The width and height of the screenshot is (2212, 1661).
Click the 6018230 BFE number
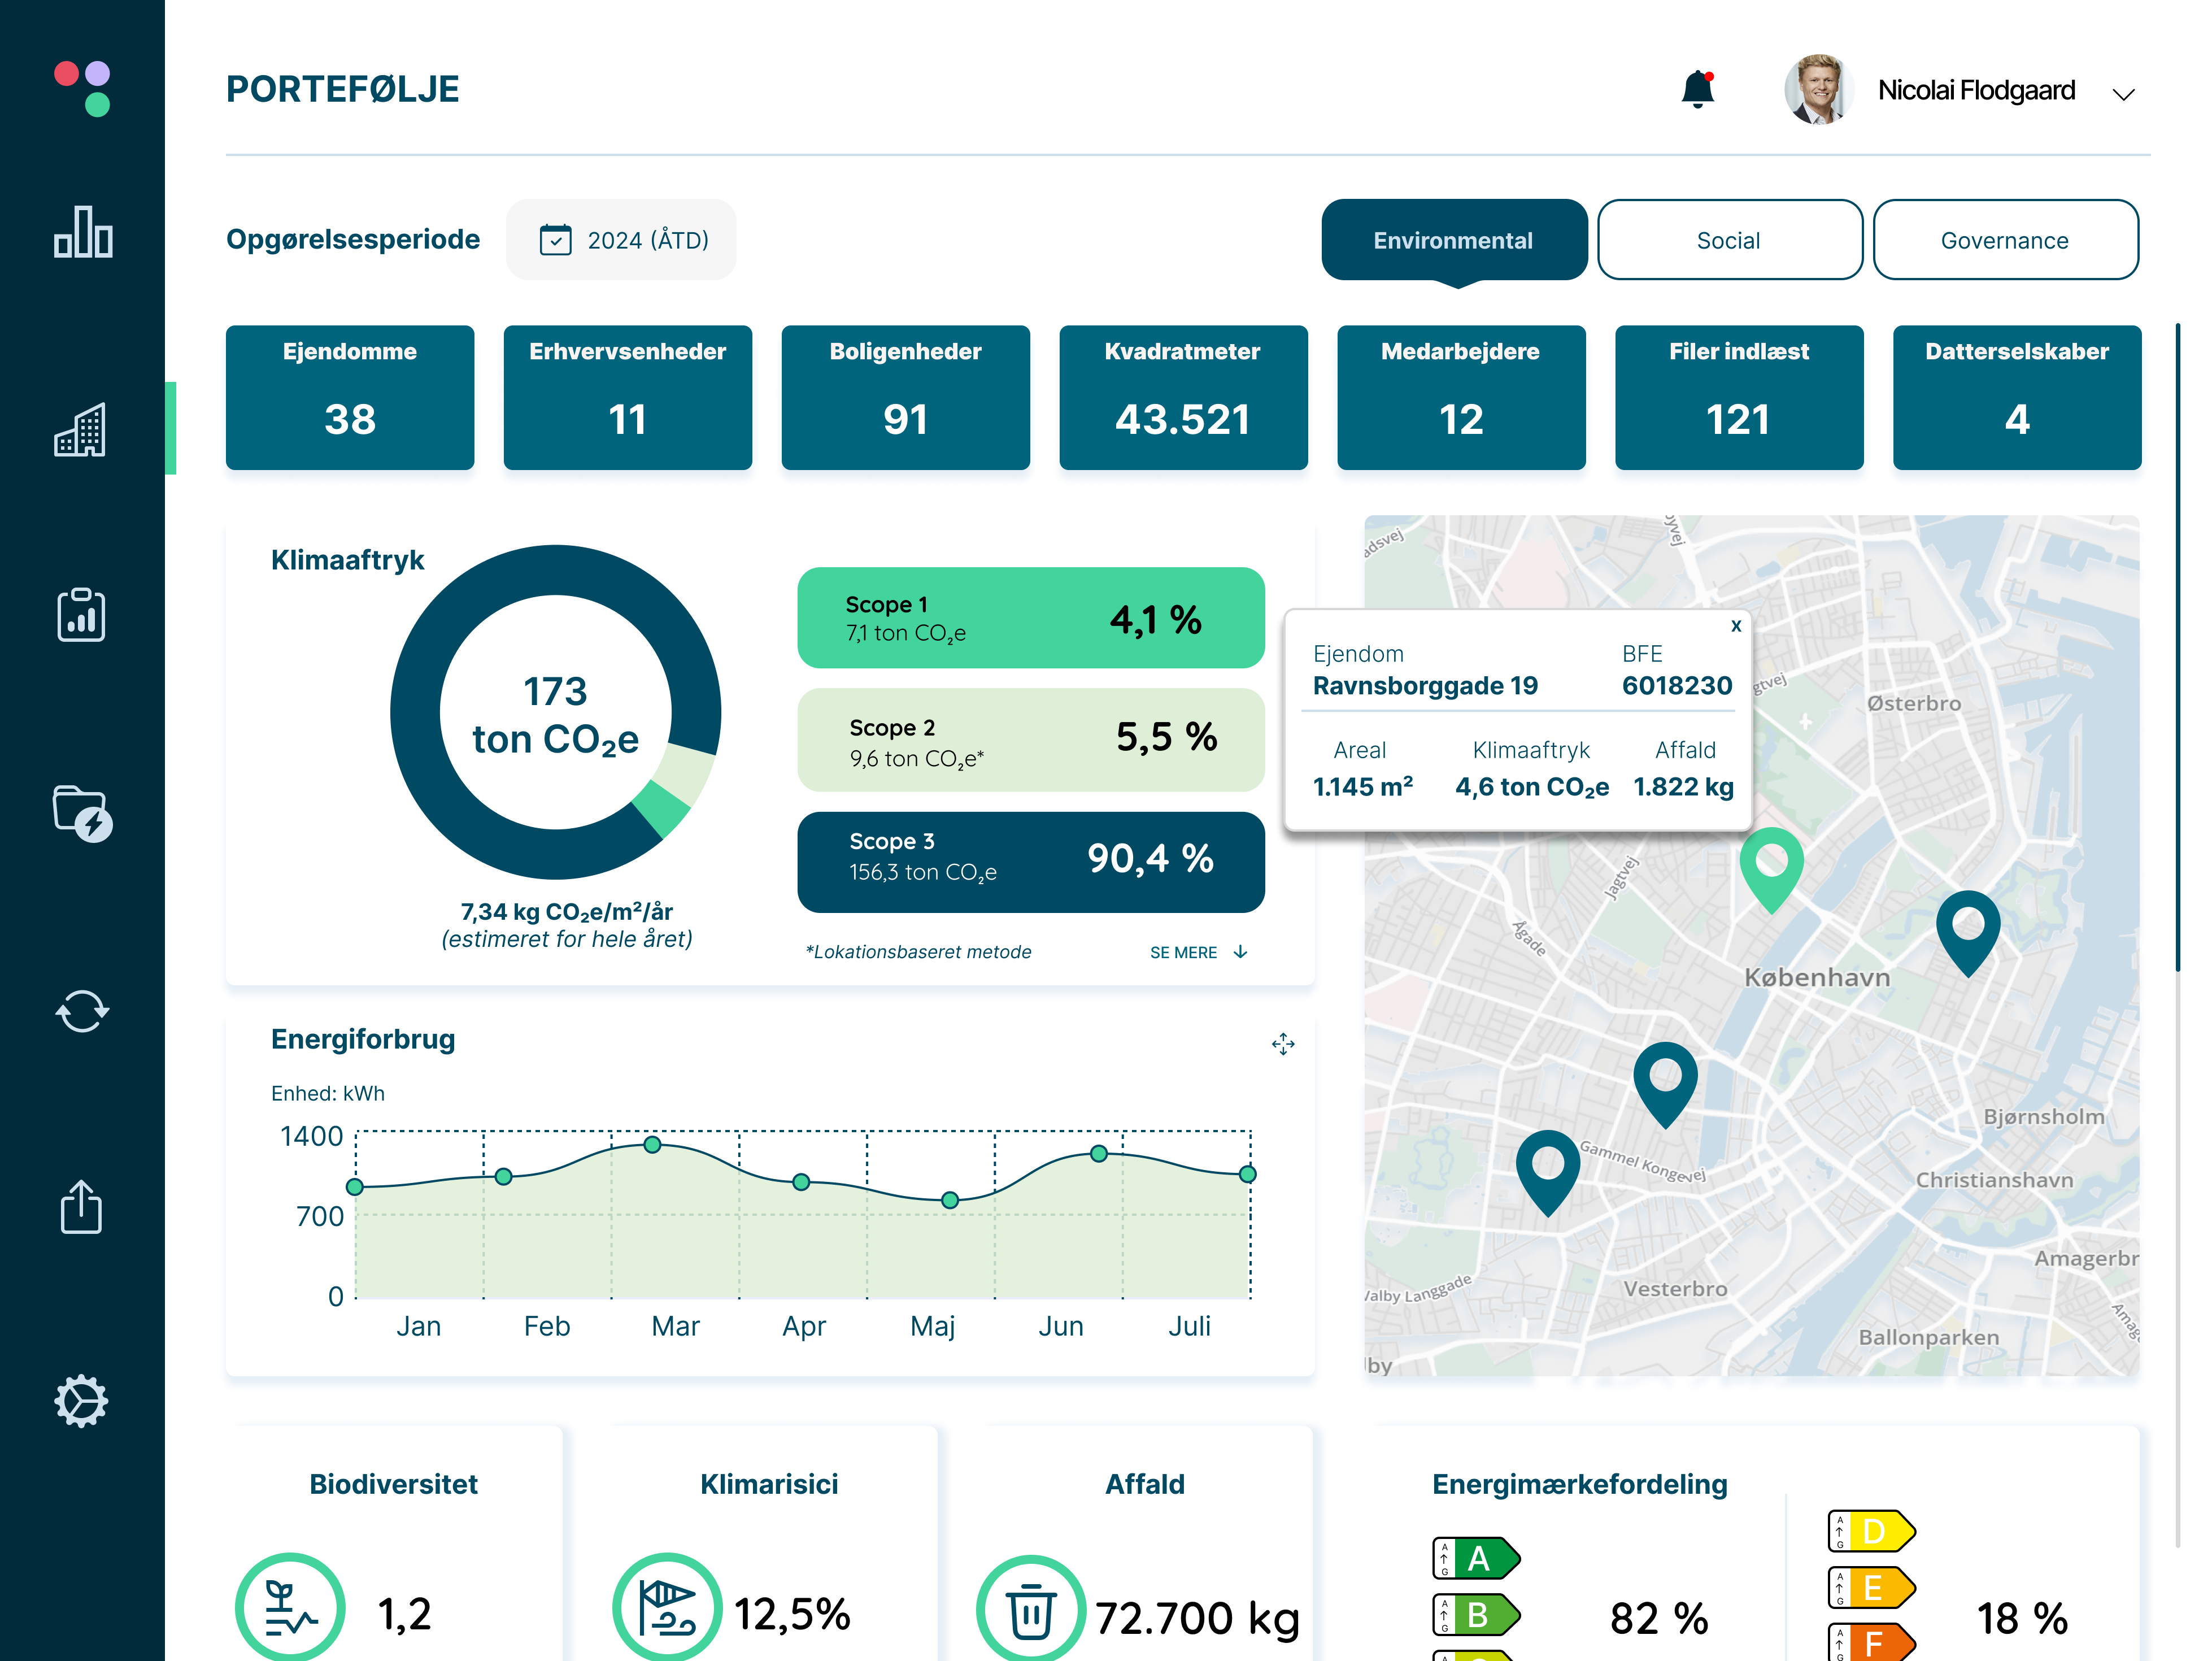(x=1677, y=686)
